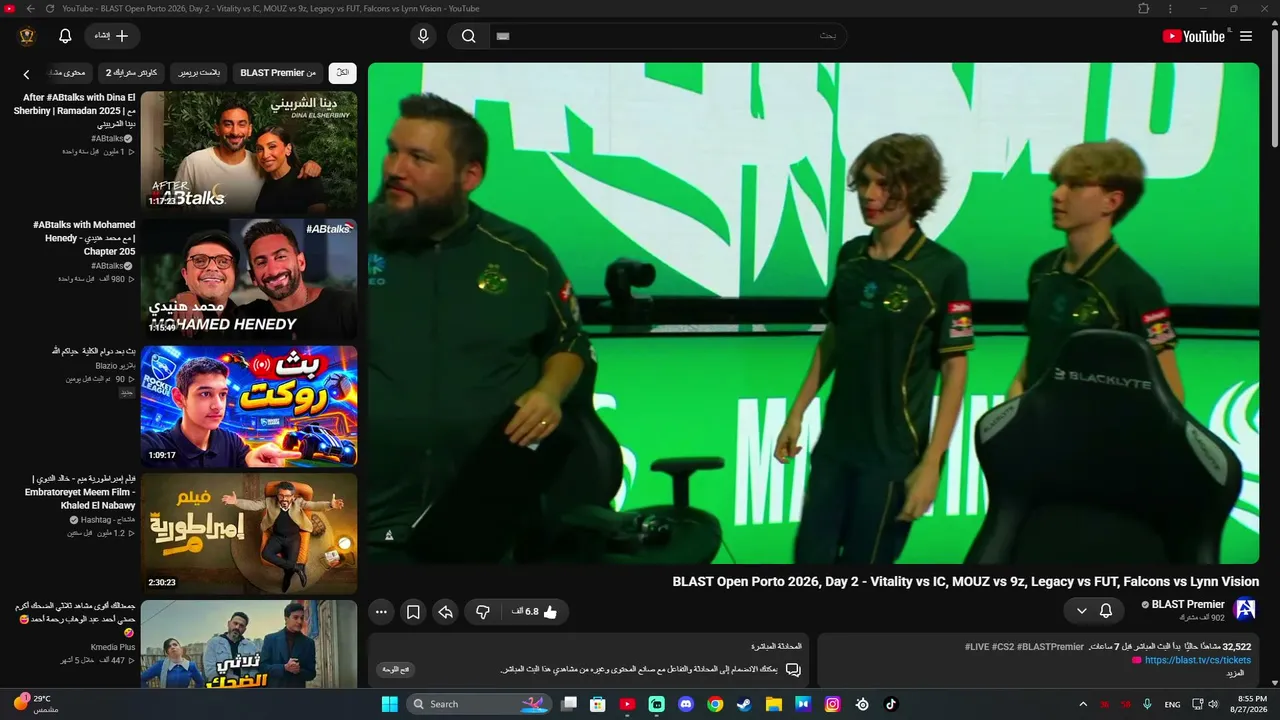Select the 'الكل' filter chip
Viewport: 1280px width, 720px height.
coord(342,73)
